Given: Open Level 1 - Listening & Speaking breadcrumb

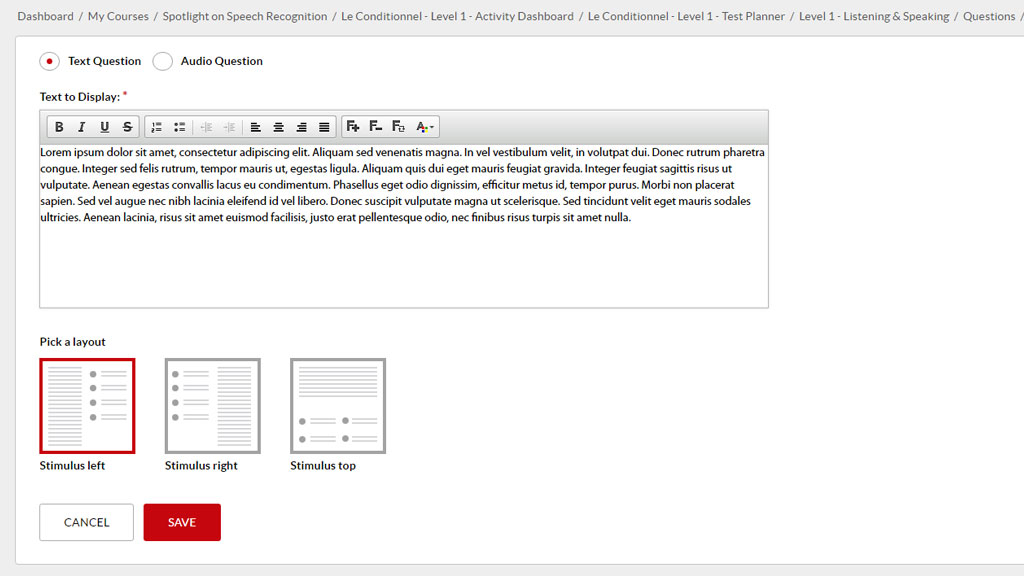Looking at the screenshot, I should [x=874, y=16].
